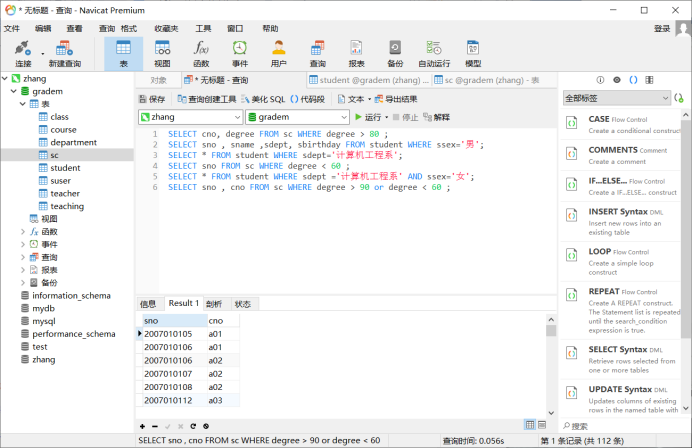Select the information_schema database
Screen dimensions: 692x448
71,296
